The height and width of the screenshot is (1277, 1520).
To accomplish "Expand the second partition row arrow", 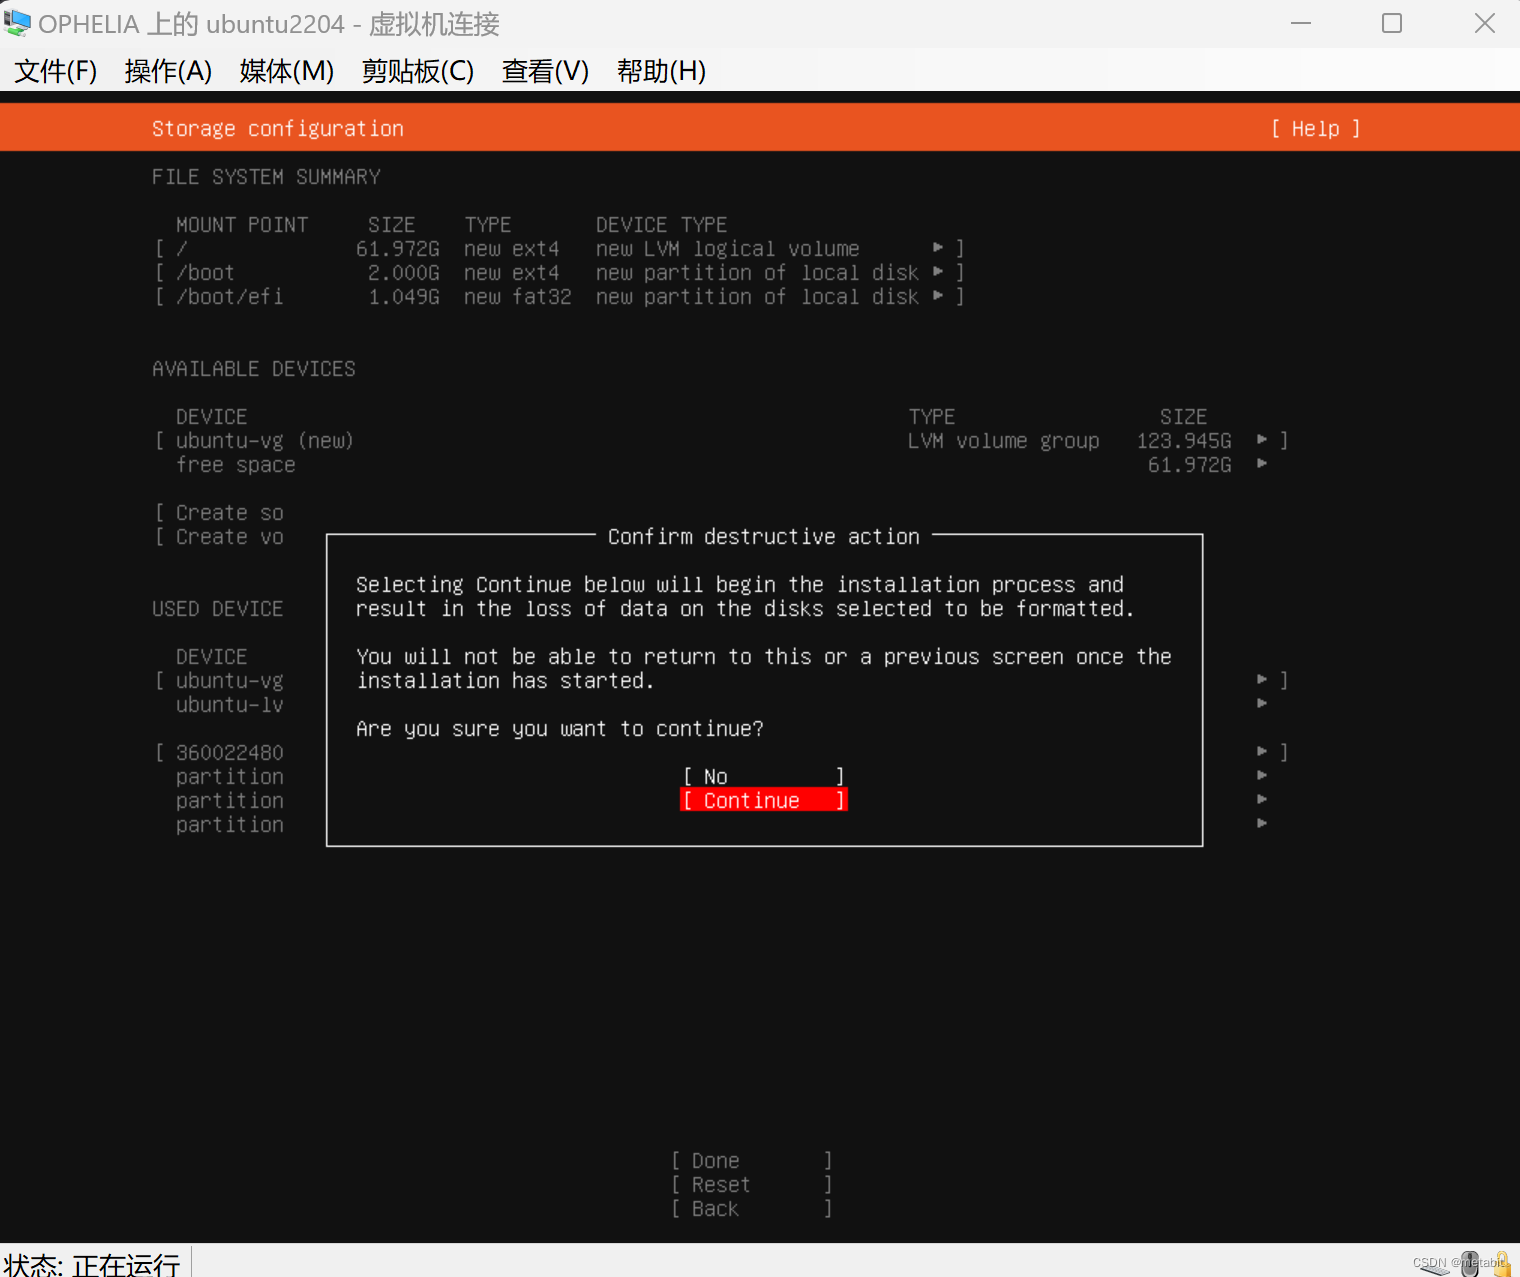I will click(x=1262, y=799).
